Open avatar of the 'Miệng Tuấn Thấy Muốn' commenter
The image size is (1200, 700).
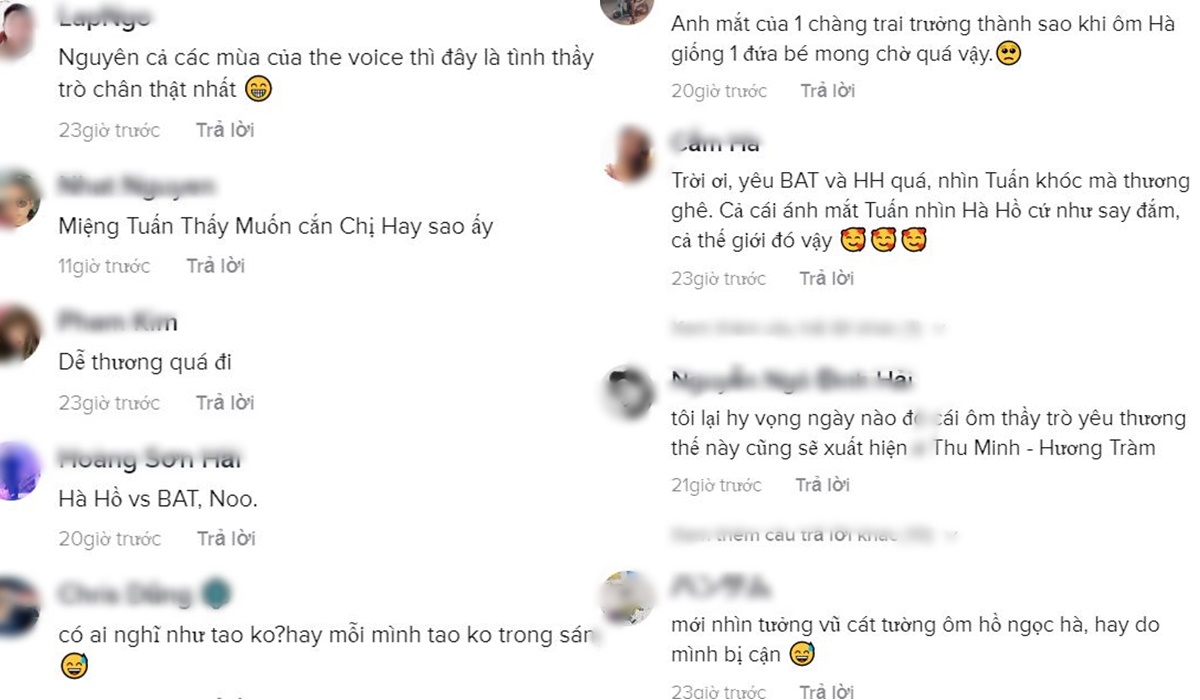point(17,198)
